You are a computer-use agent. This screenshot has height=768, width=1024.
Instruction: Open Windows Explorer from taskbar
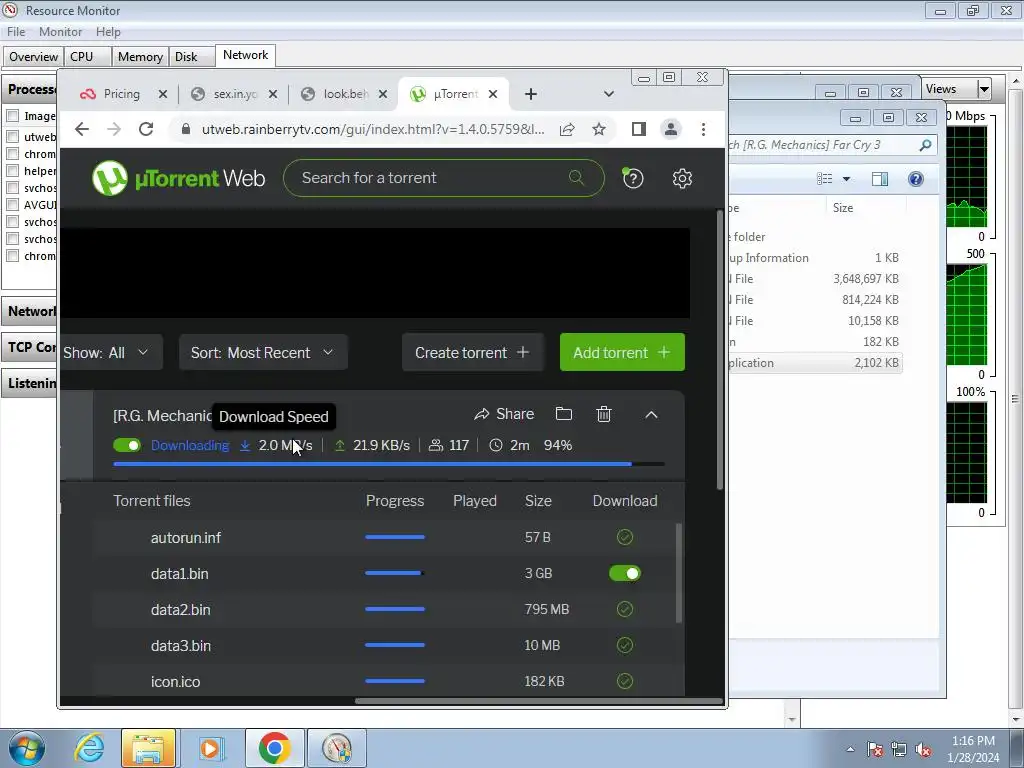pos(148,748)
